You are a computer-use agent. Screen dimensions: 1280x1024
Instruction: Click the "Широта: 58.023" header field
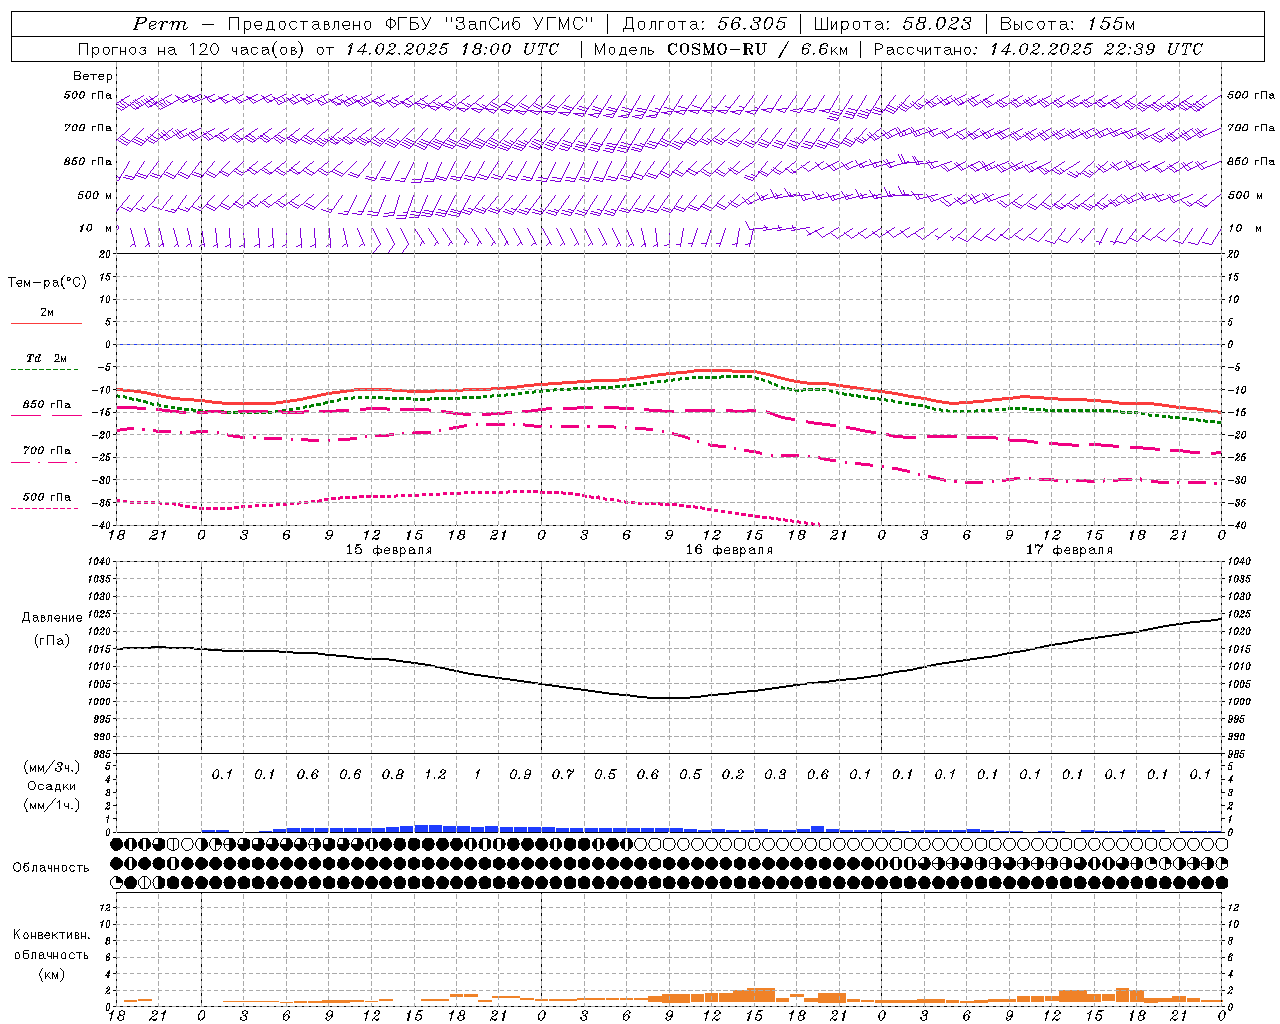pyautogui.click(x=892, y=24)
